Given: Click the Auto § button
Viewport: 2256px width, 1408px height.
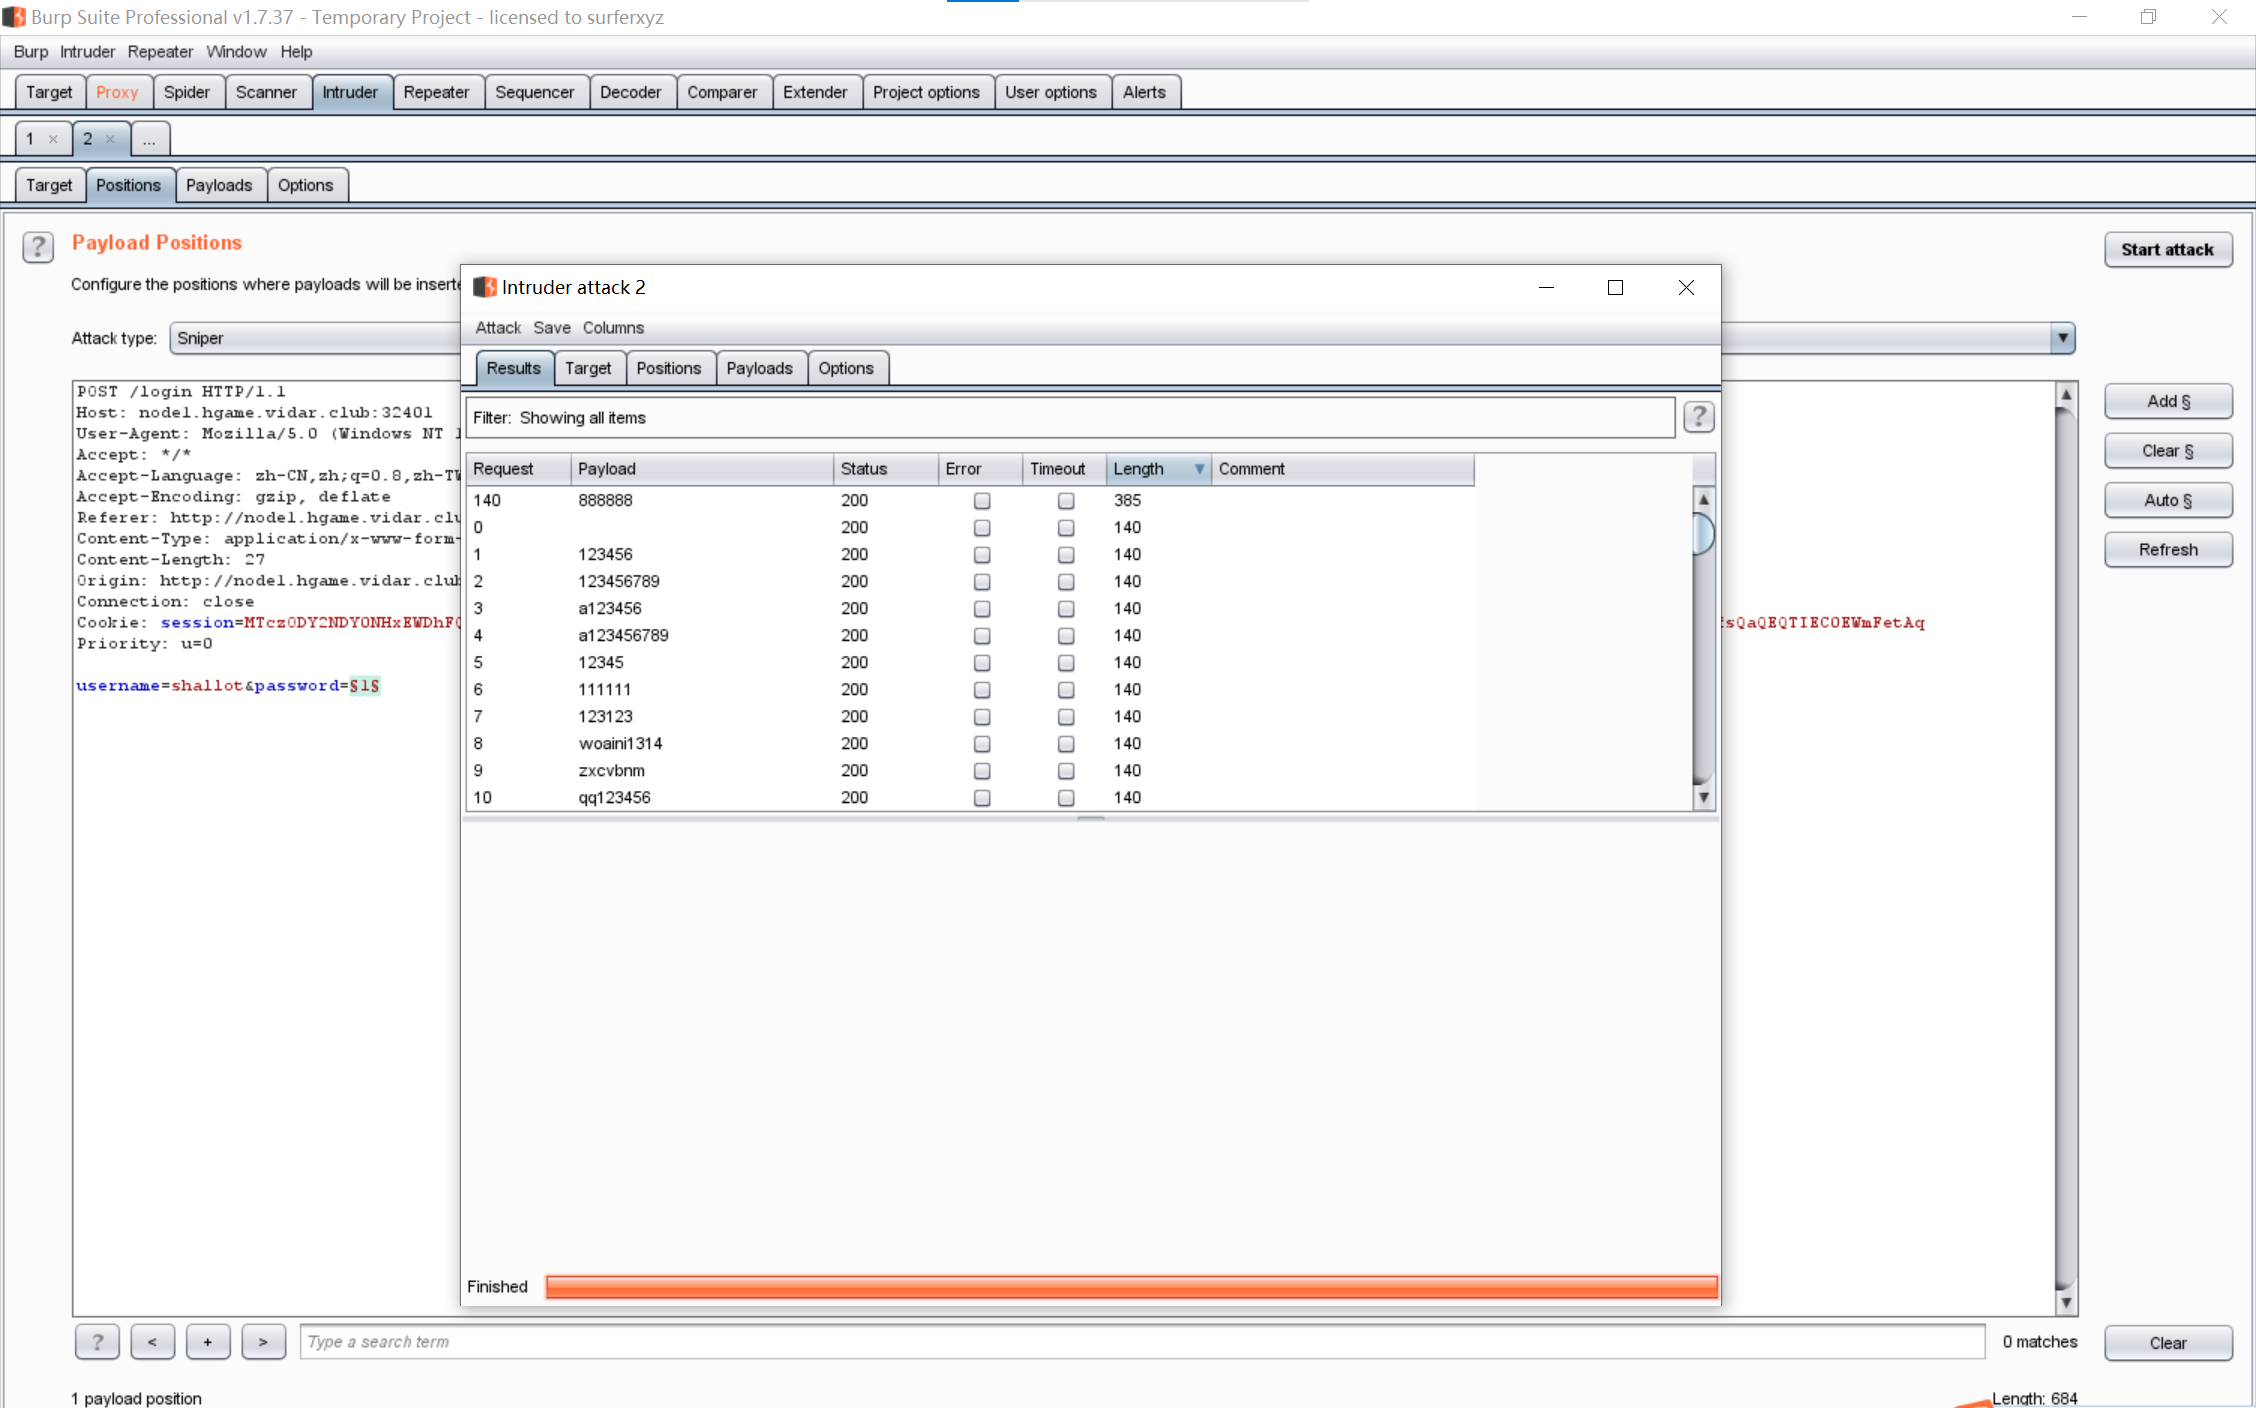Looking at the screenshot, I should (x=2168, y=500).
